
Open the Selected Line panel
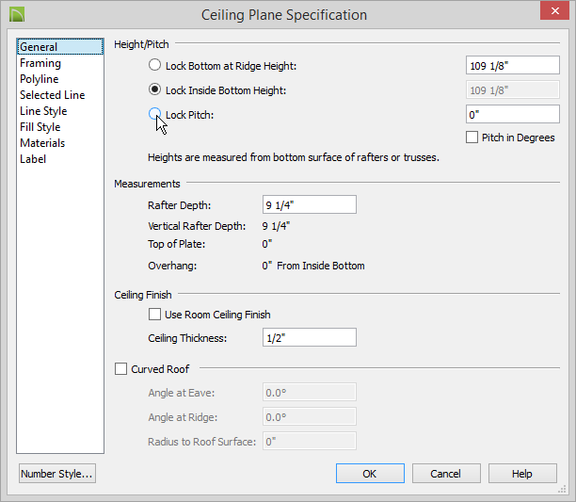pyautogui.click(x=52, y=95)
